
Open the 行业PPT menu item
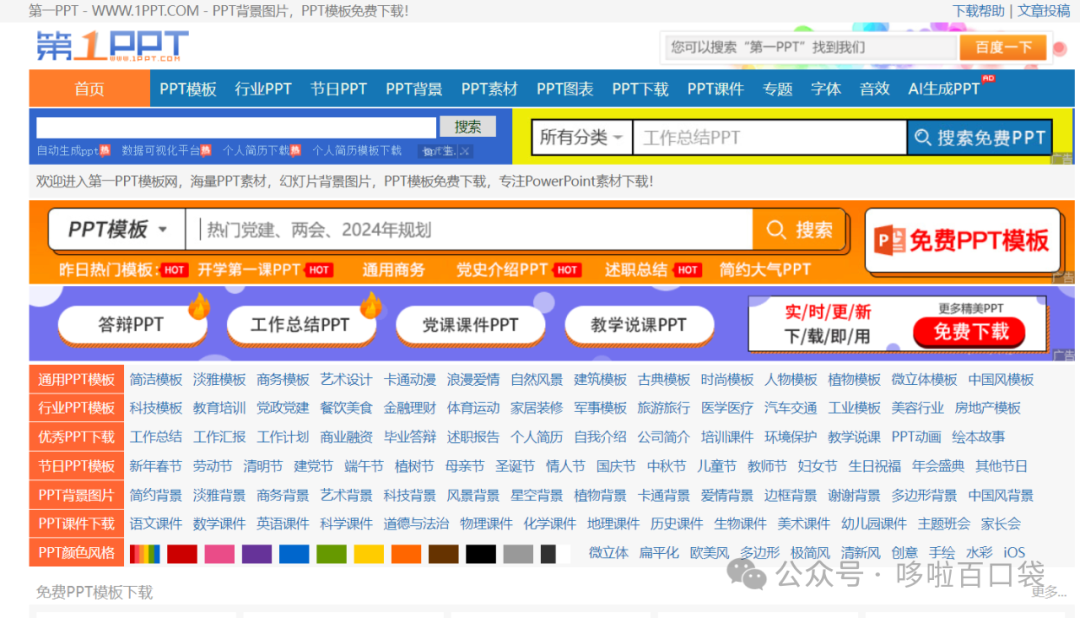[262, 89]
